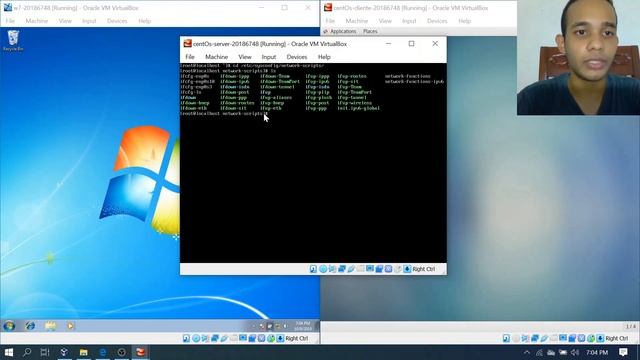Click workspace switcher 1/4 in centOs-cliente
The width and height of the screenshot is (640, 360).
coord(631,326)
